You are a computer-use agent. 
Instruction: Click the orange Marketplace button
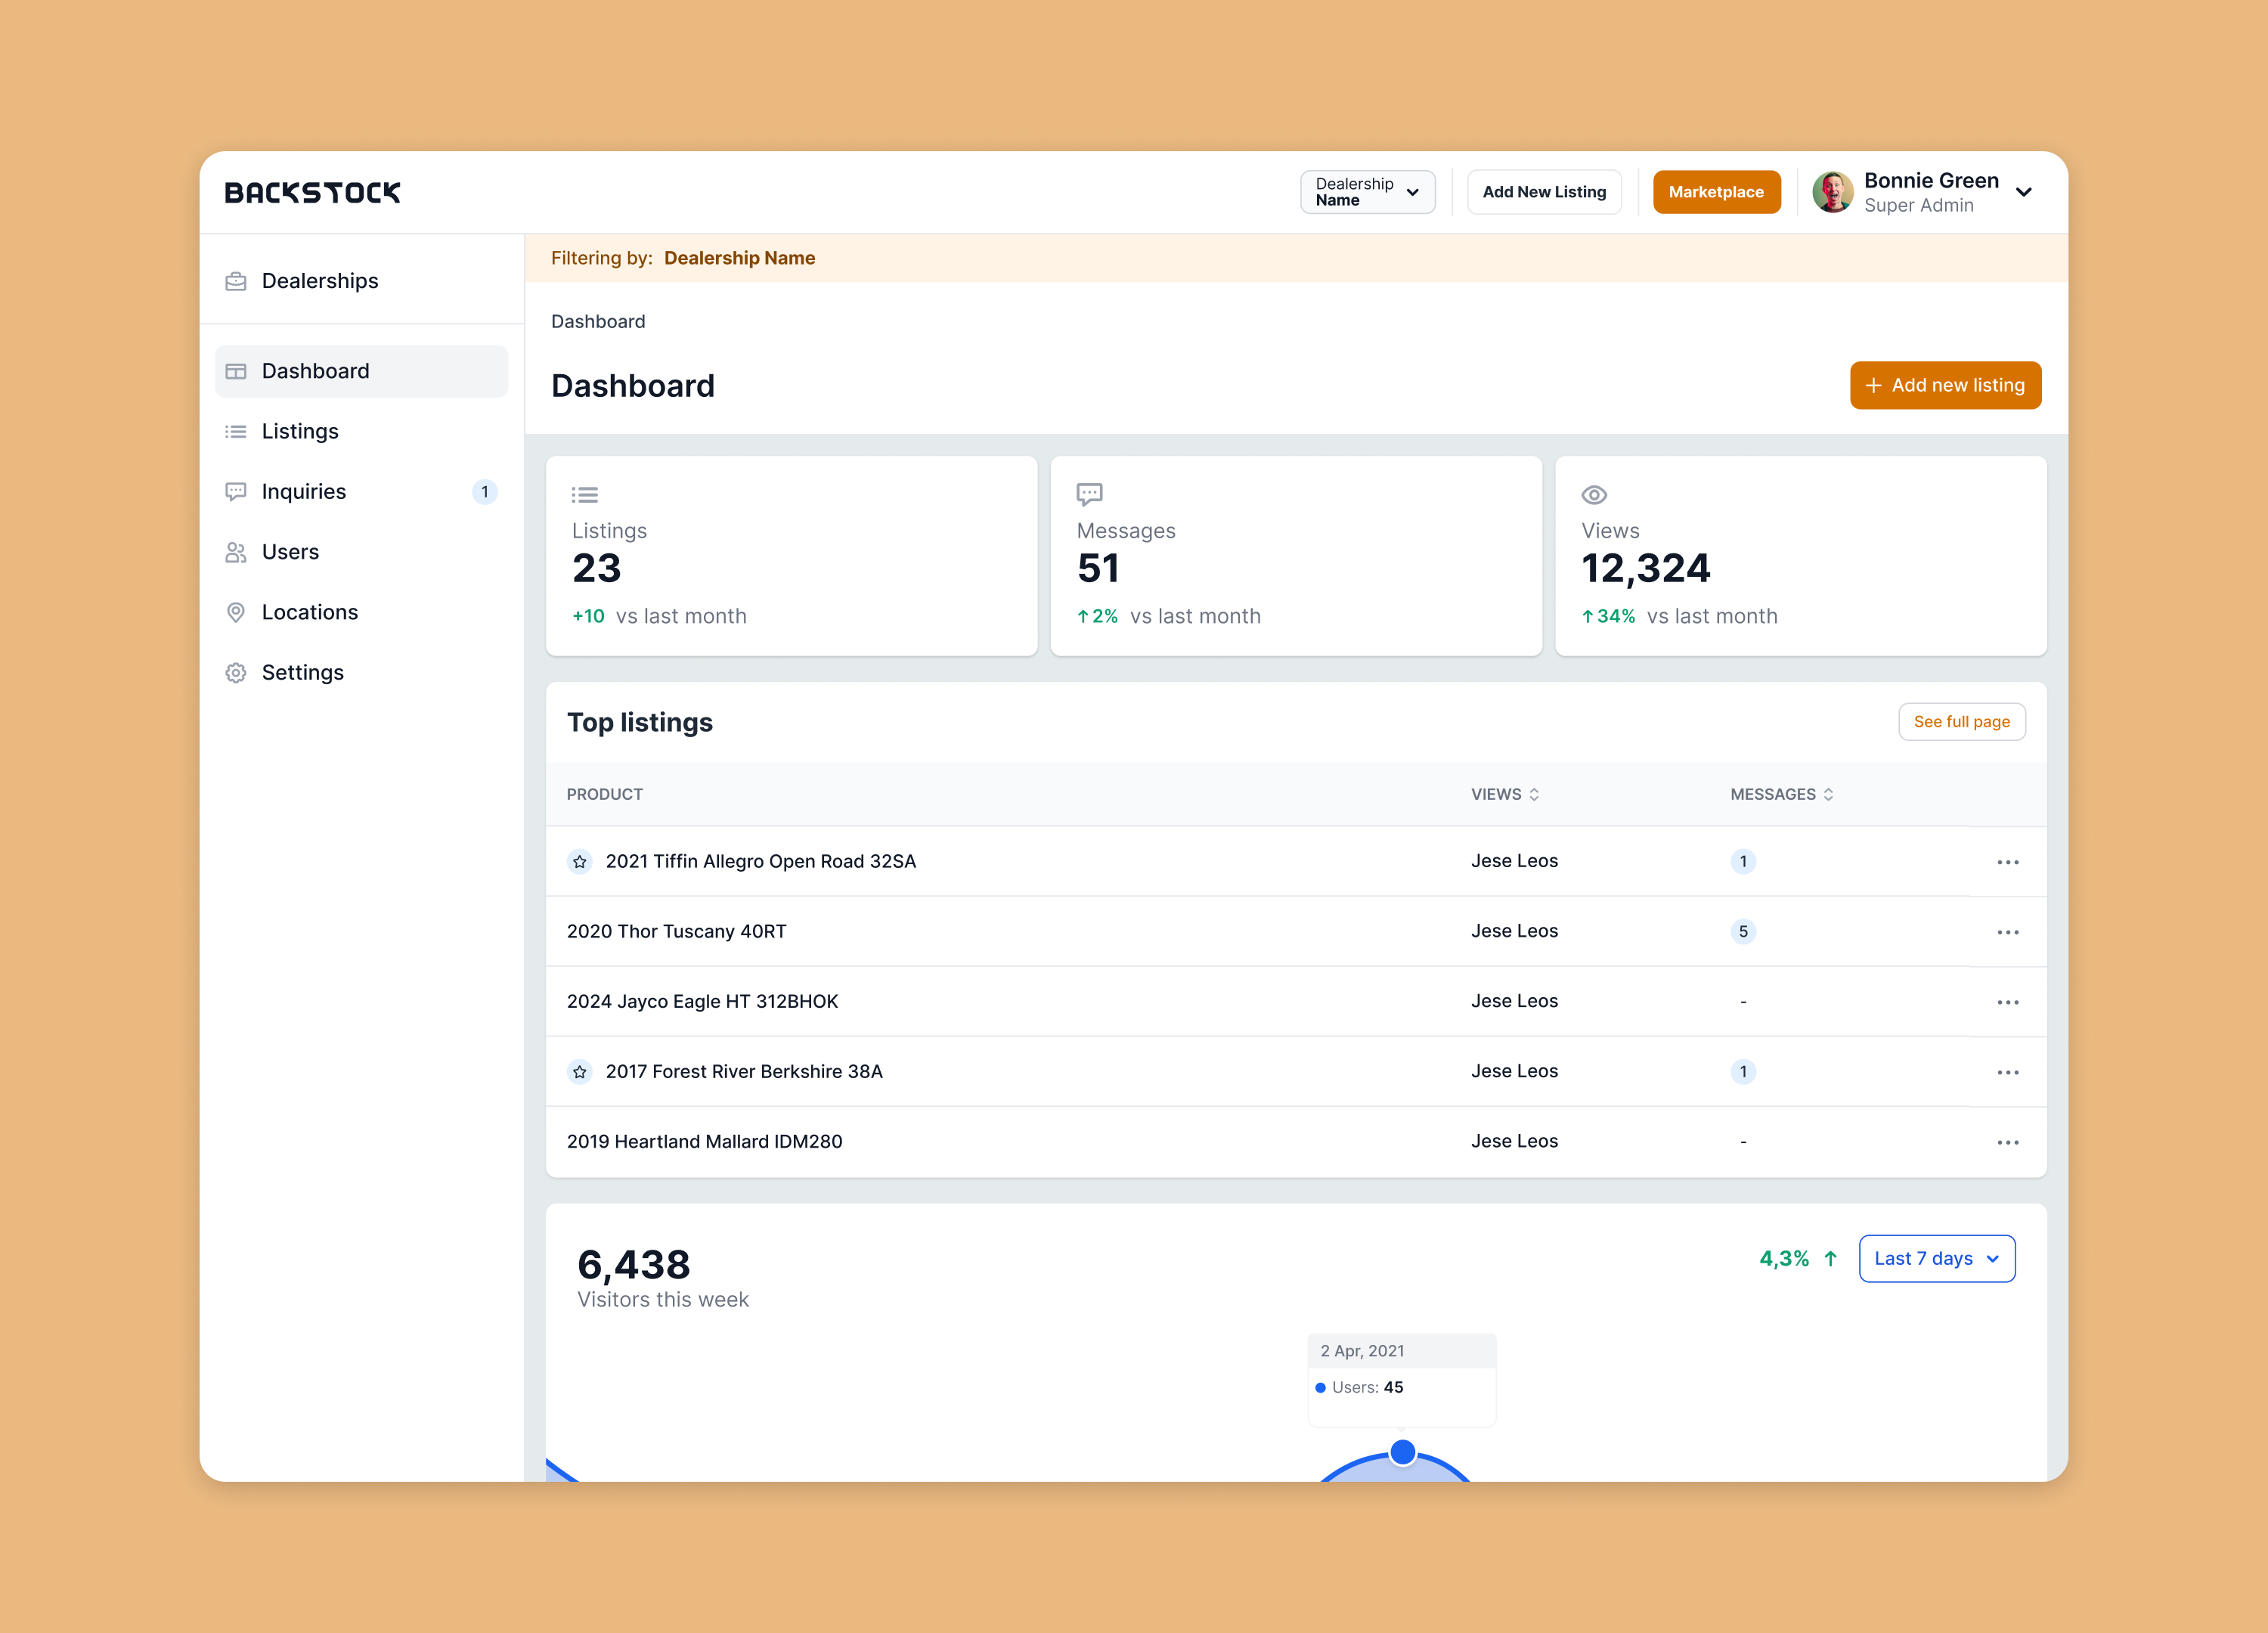point(1716,192)
